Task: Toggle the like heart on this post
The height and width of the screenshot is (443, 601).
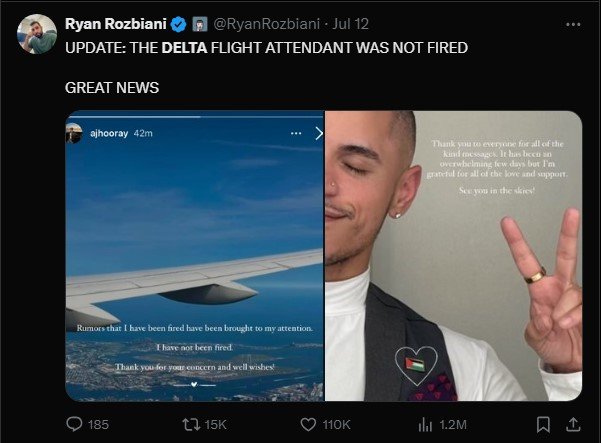Action: tap(309, 424)
